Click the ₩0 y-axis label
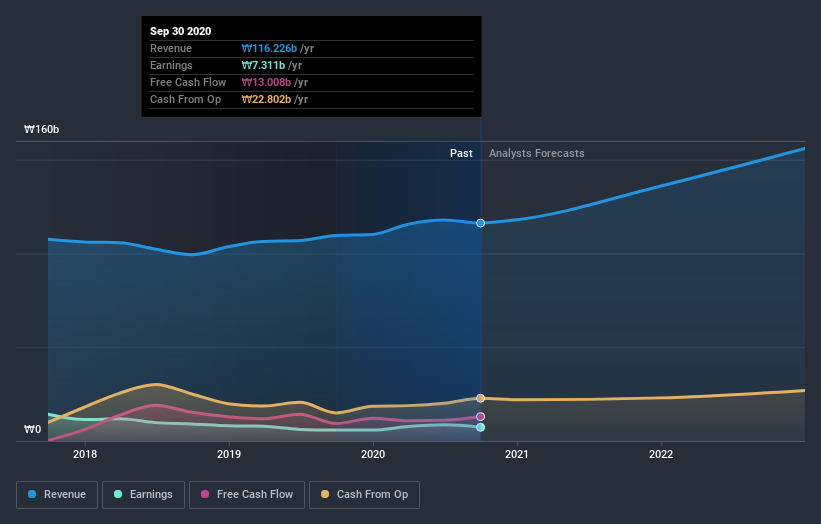This screenshot has height=524, width=821. pos(32,429)
